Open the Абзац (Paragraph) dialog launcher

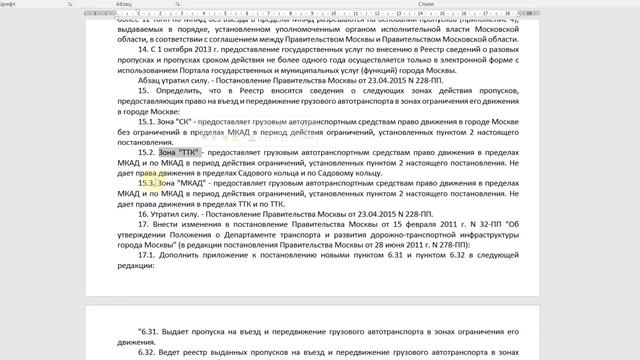pos(178,4)
